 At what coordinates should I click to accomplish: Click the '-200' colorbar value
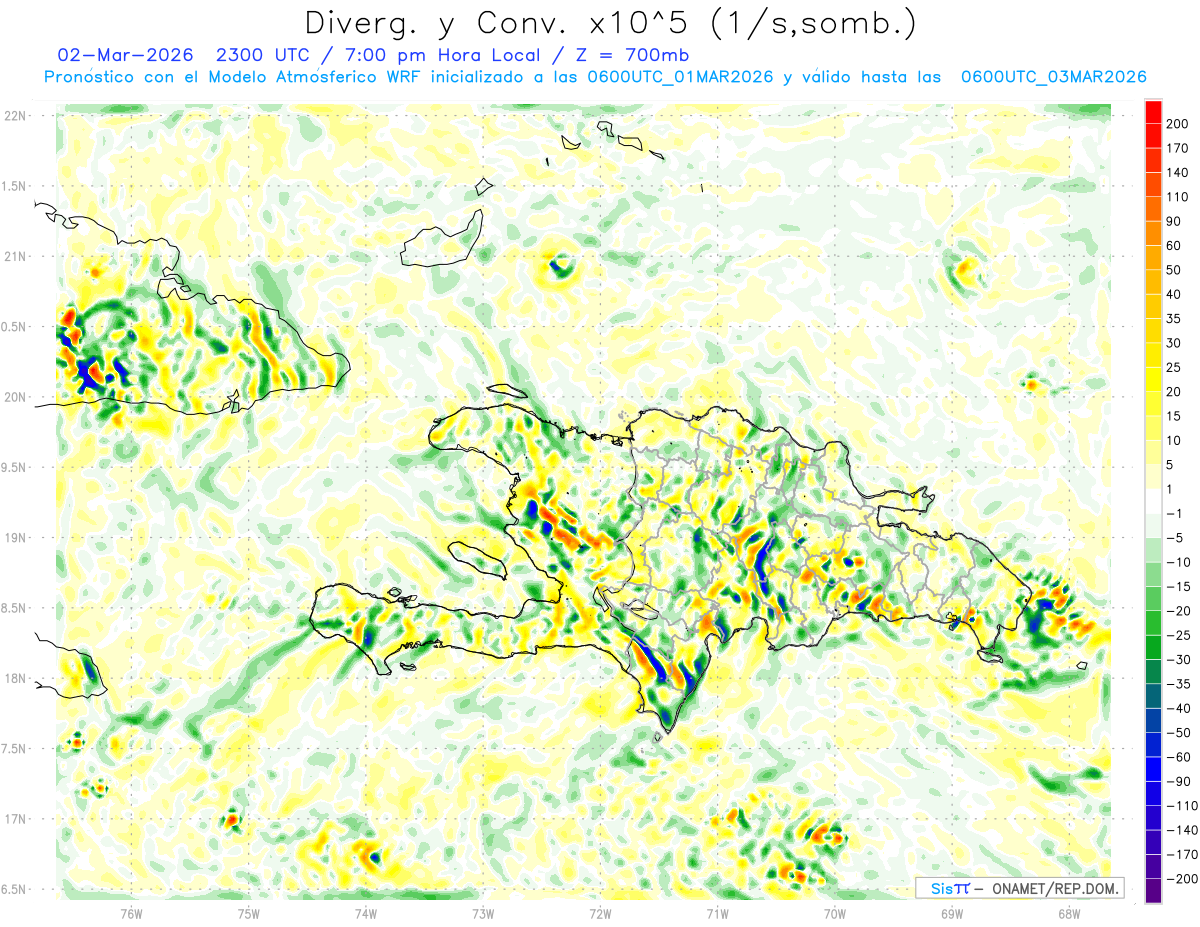(1183, 879)
